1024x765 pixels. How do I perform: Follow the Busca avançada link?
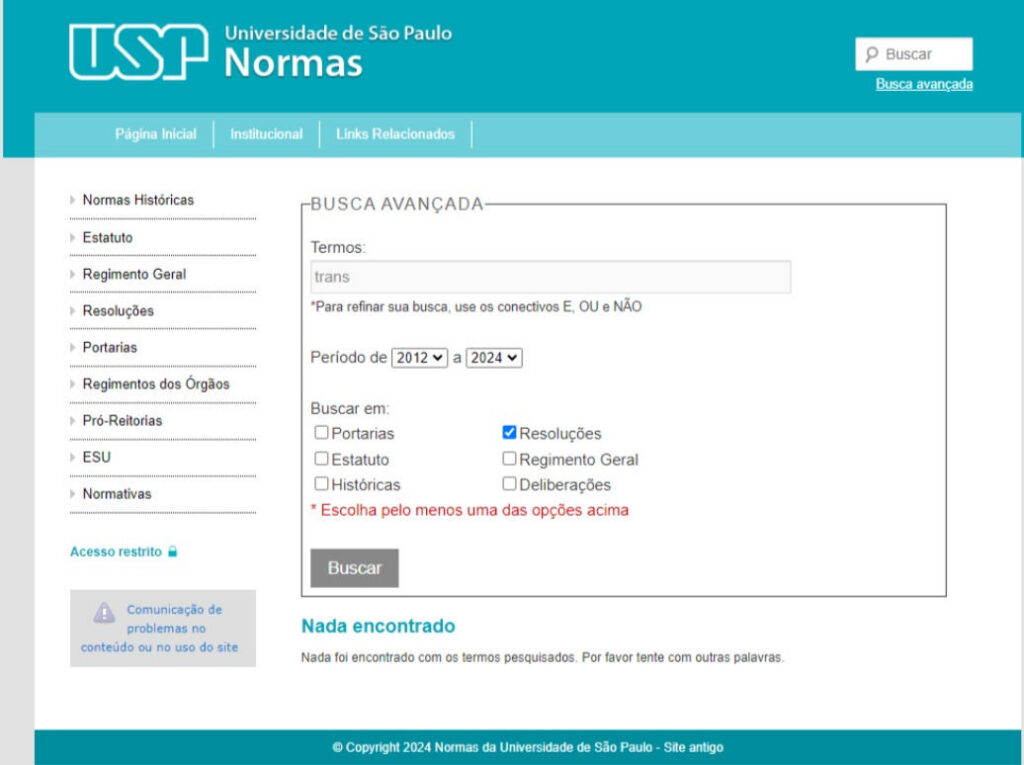tap(924, 85)
